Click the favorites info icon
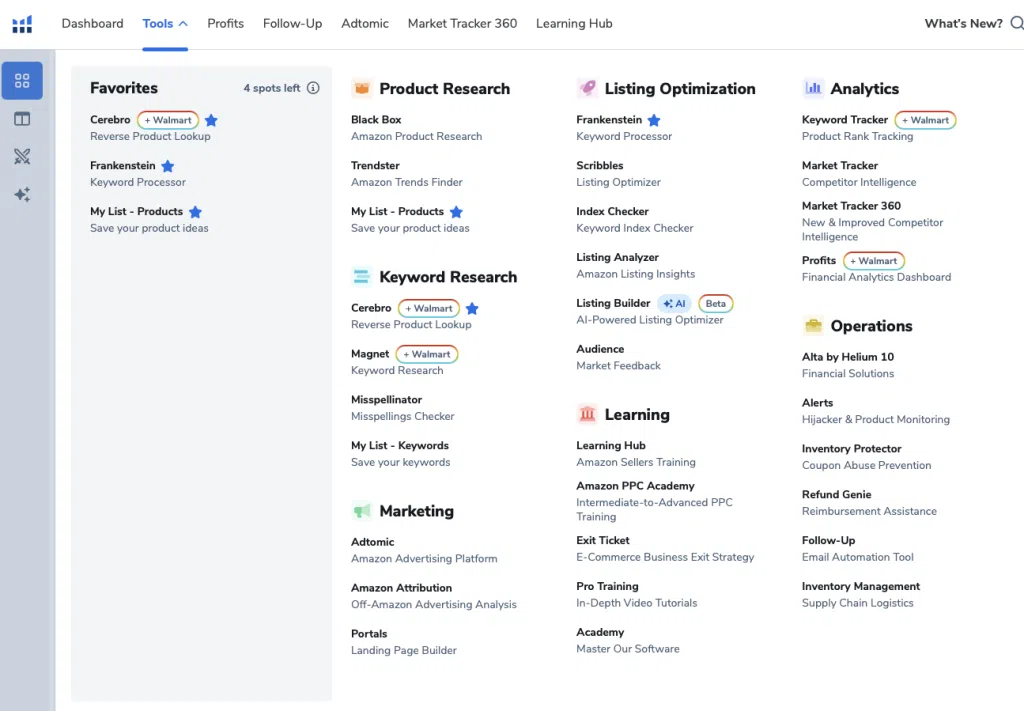 point(313,87)
